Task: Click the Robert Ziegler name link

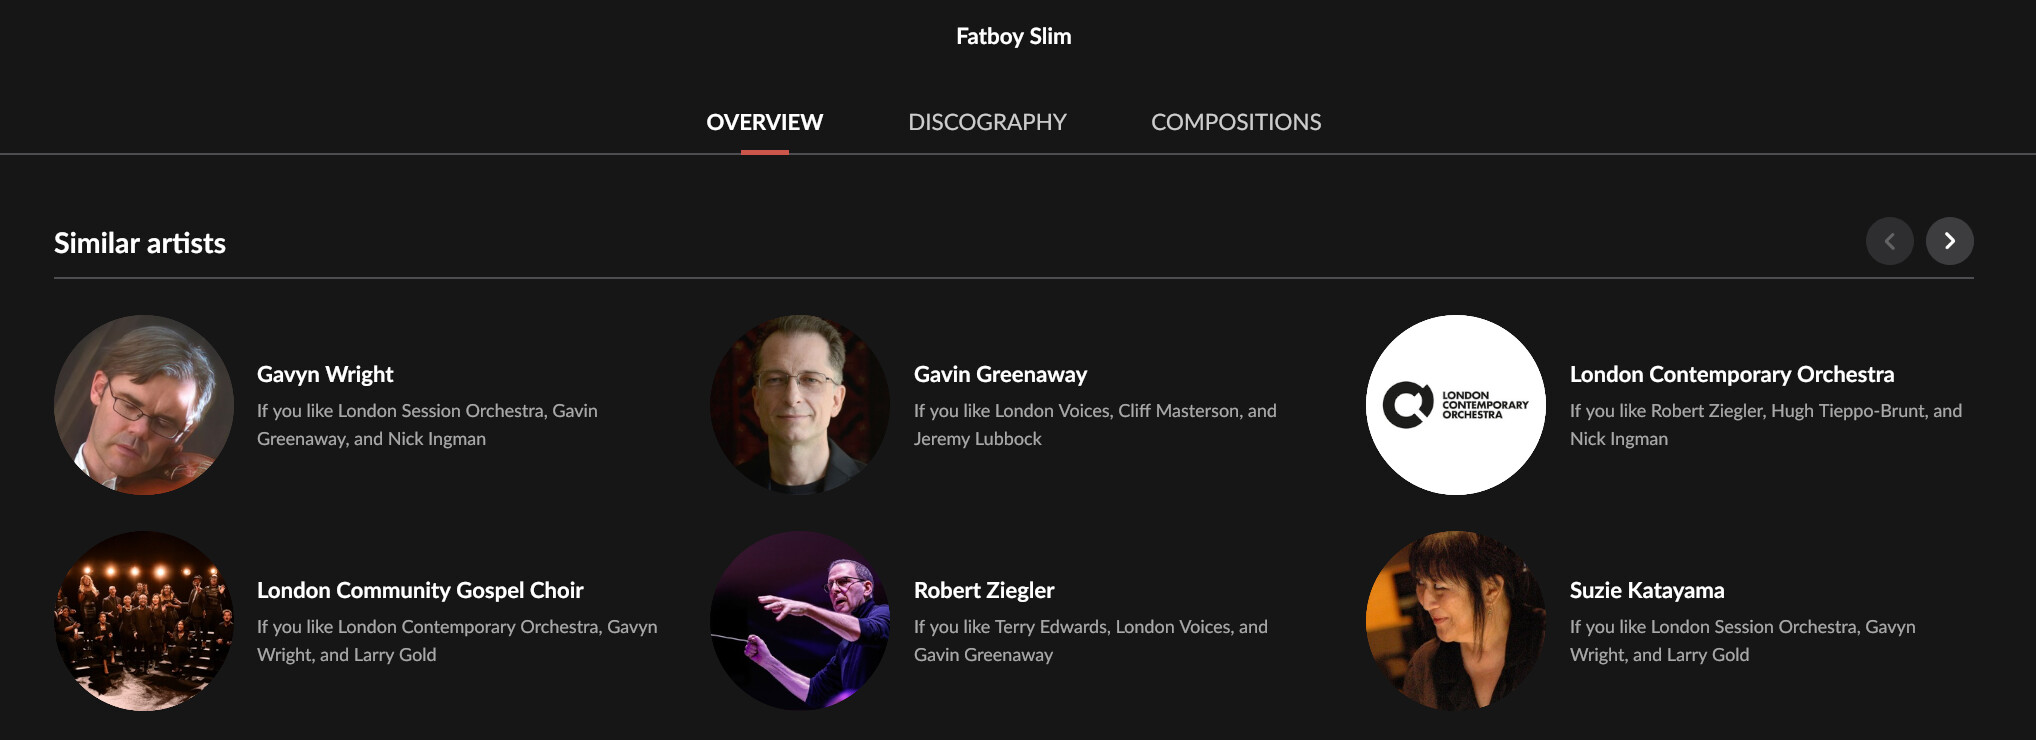Action: [984, 590]
